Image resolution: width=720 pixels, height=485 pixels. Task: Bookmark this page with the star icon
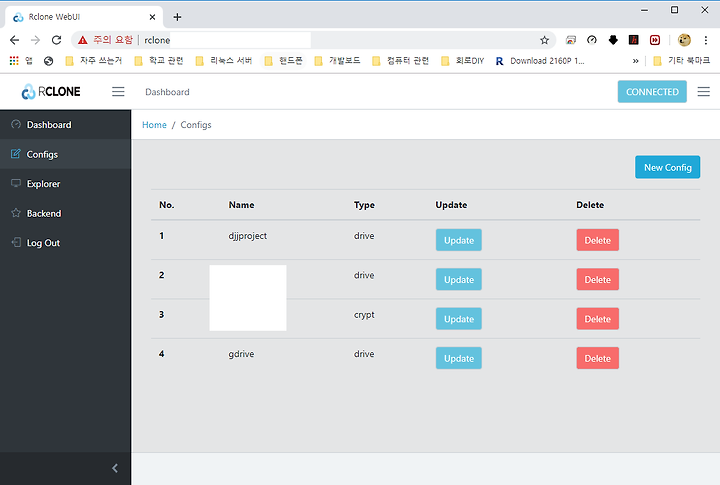(545, 40)
